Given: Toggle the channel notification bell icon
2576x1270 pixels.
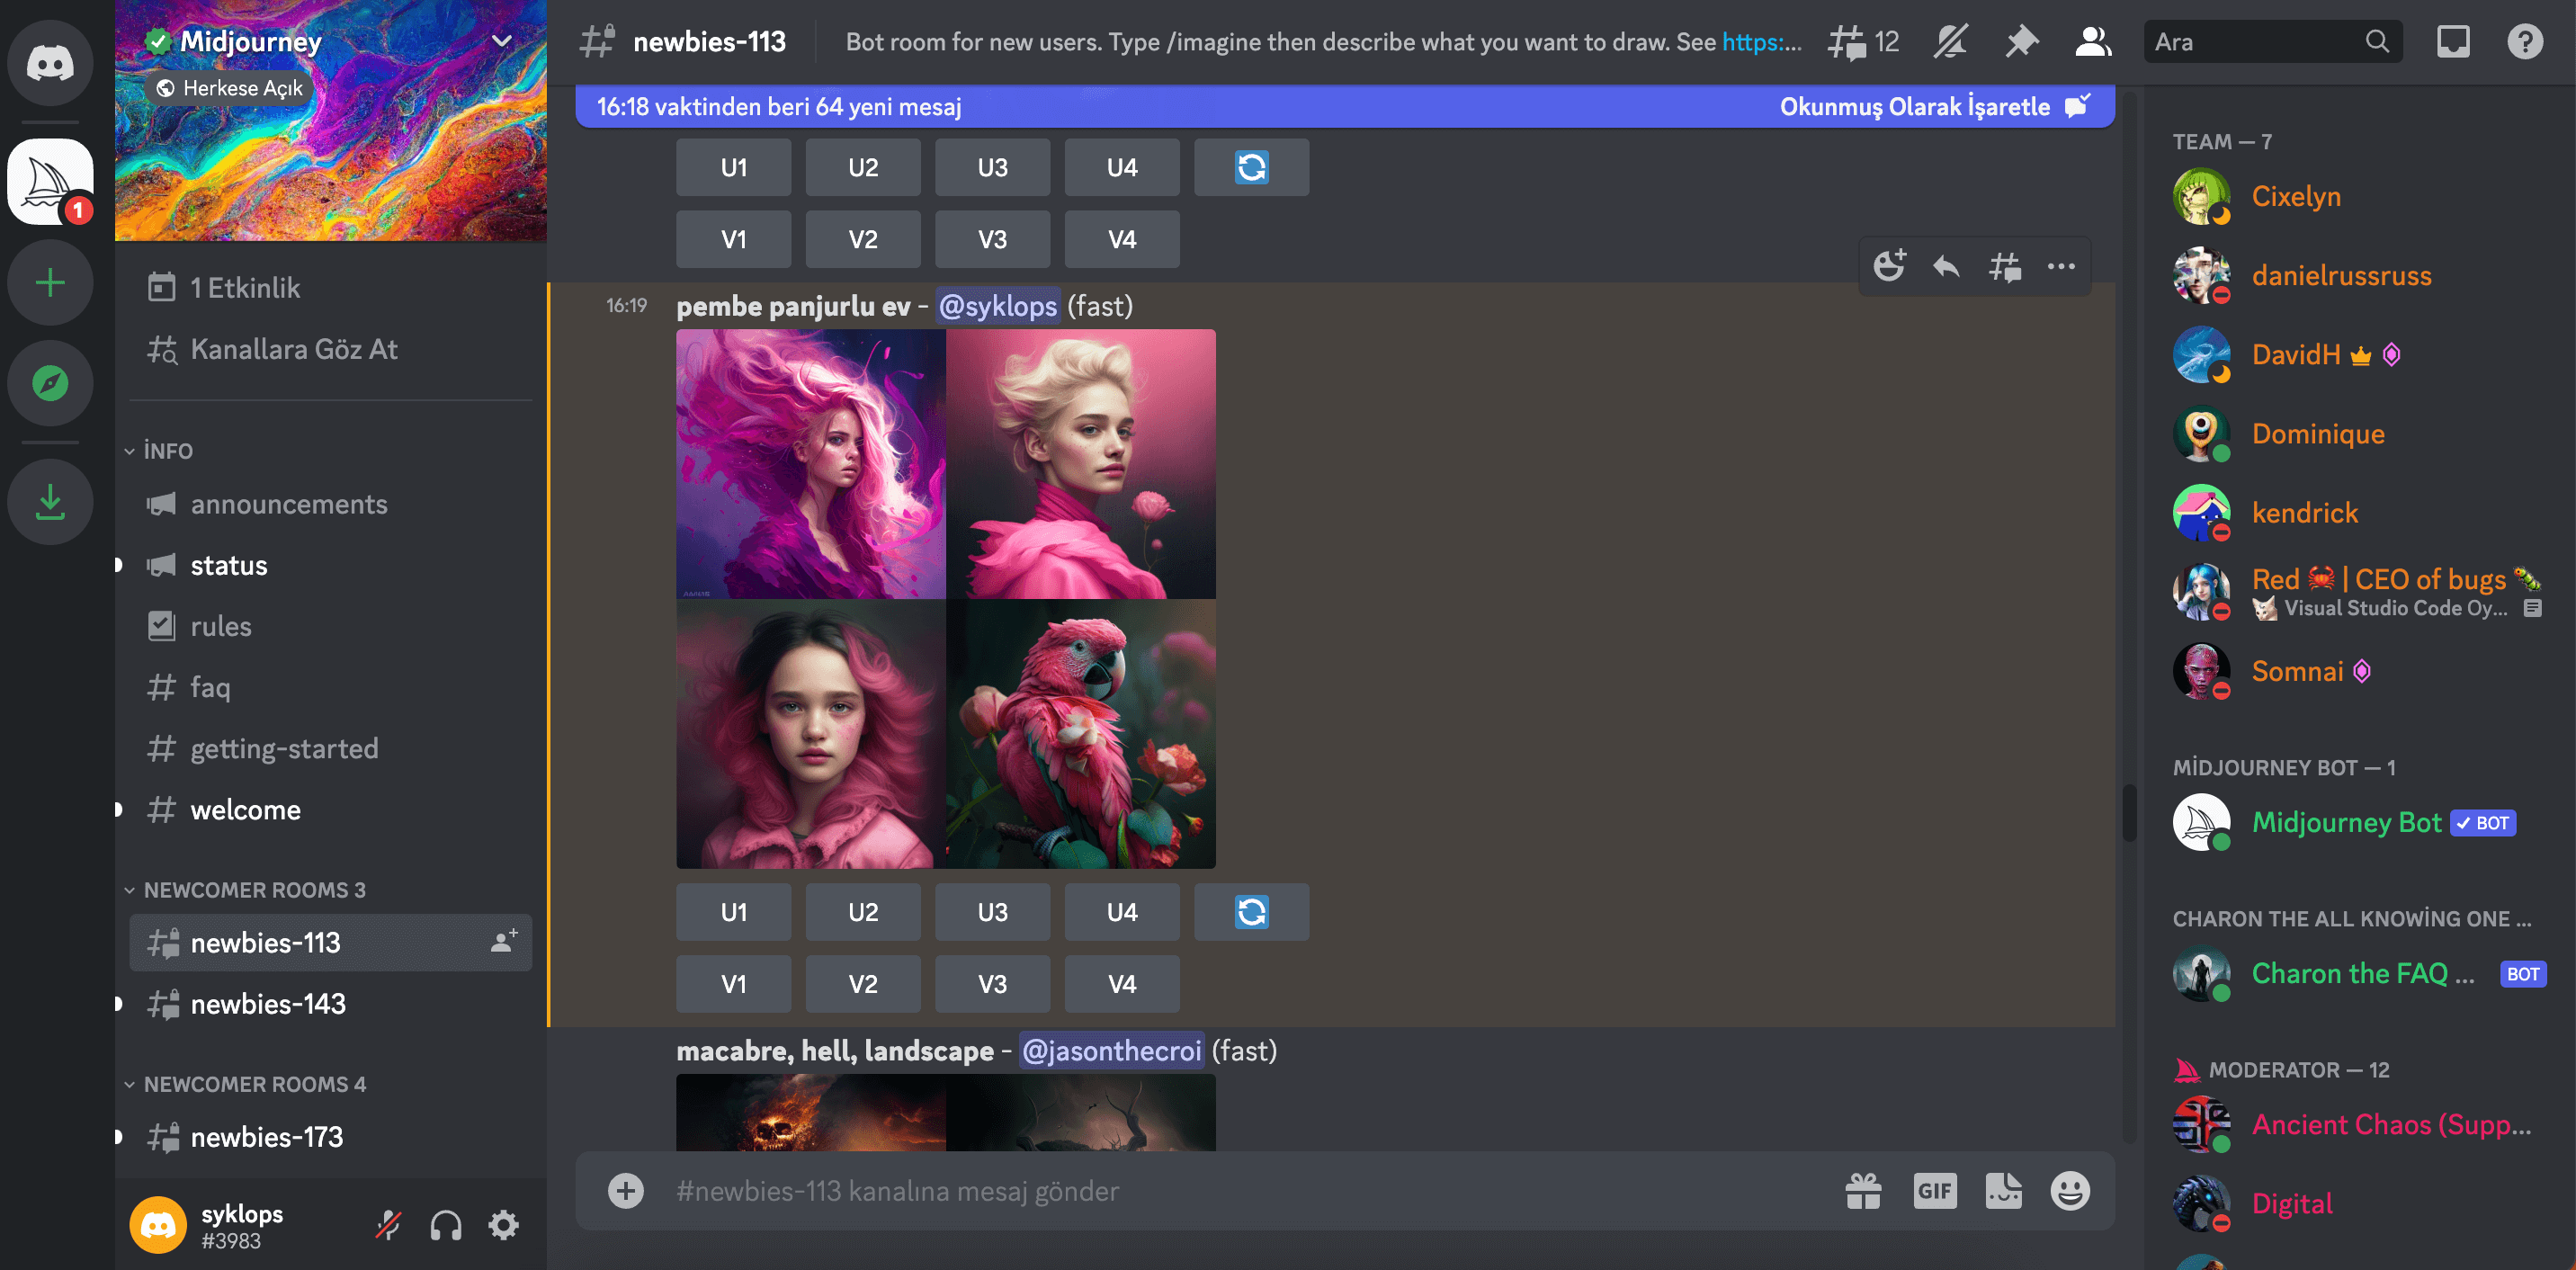Looking at the screenshot, I should [x=1950, y=42].
